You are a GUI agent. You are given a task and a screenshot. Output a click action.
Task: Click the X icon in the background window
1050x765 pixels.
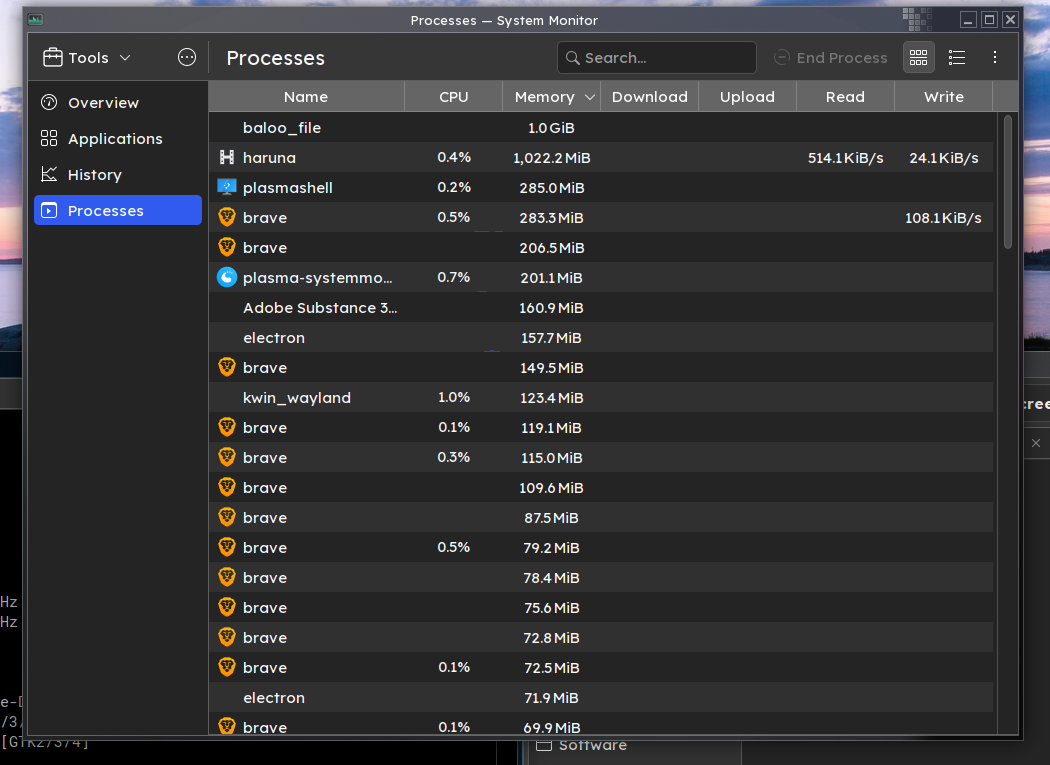click(1036, 443)
